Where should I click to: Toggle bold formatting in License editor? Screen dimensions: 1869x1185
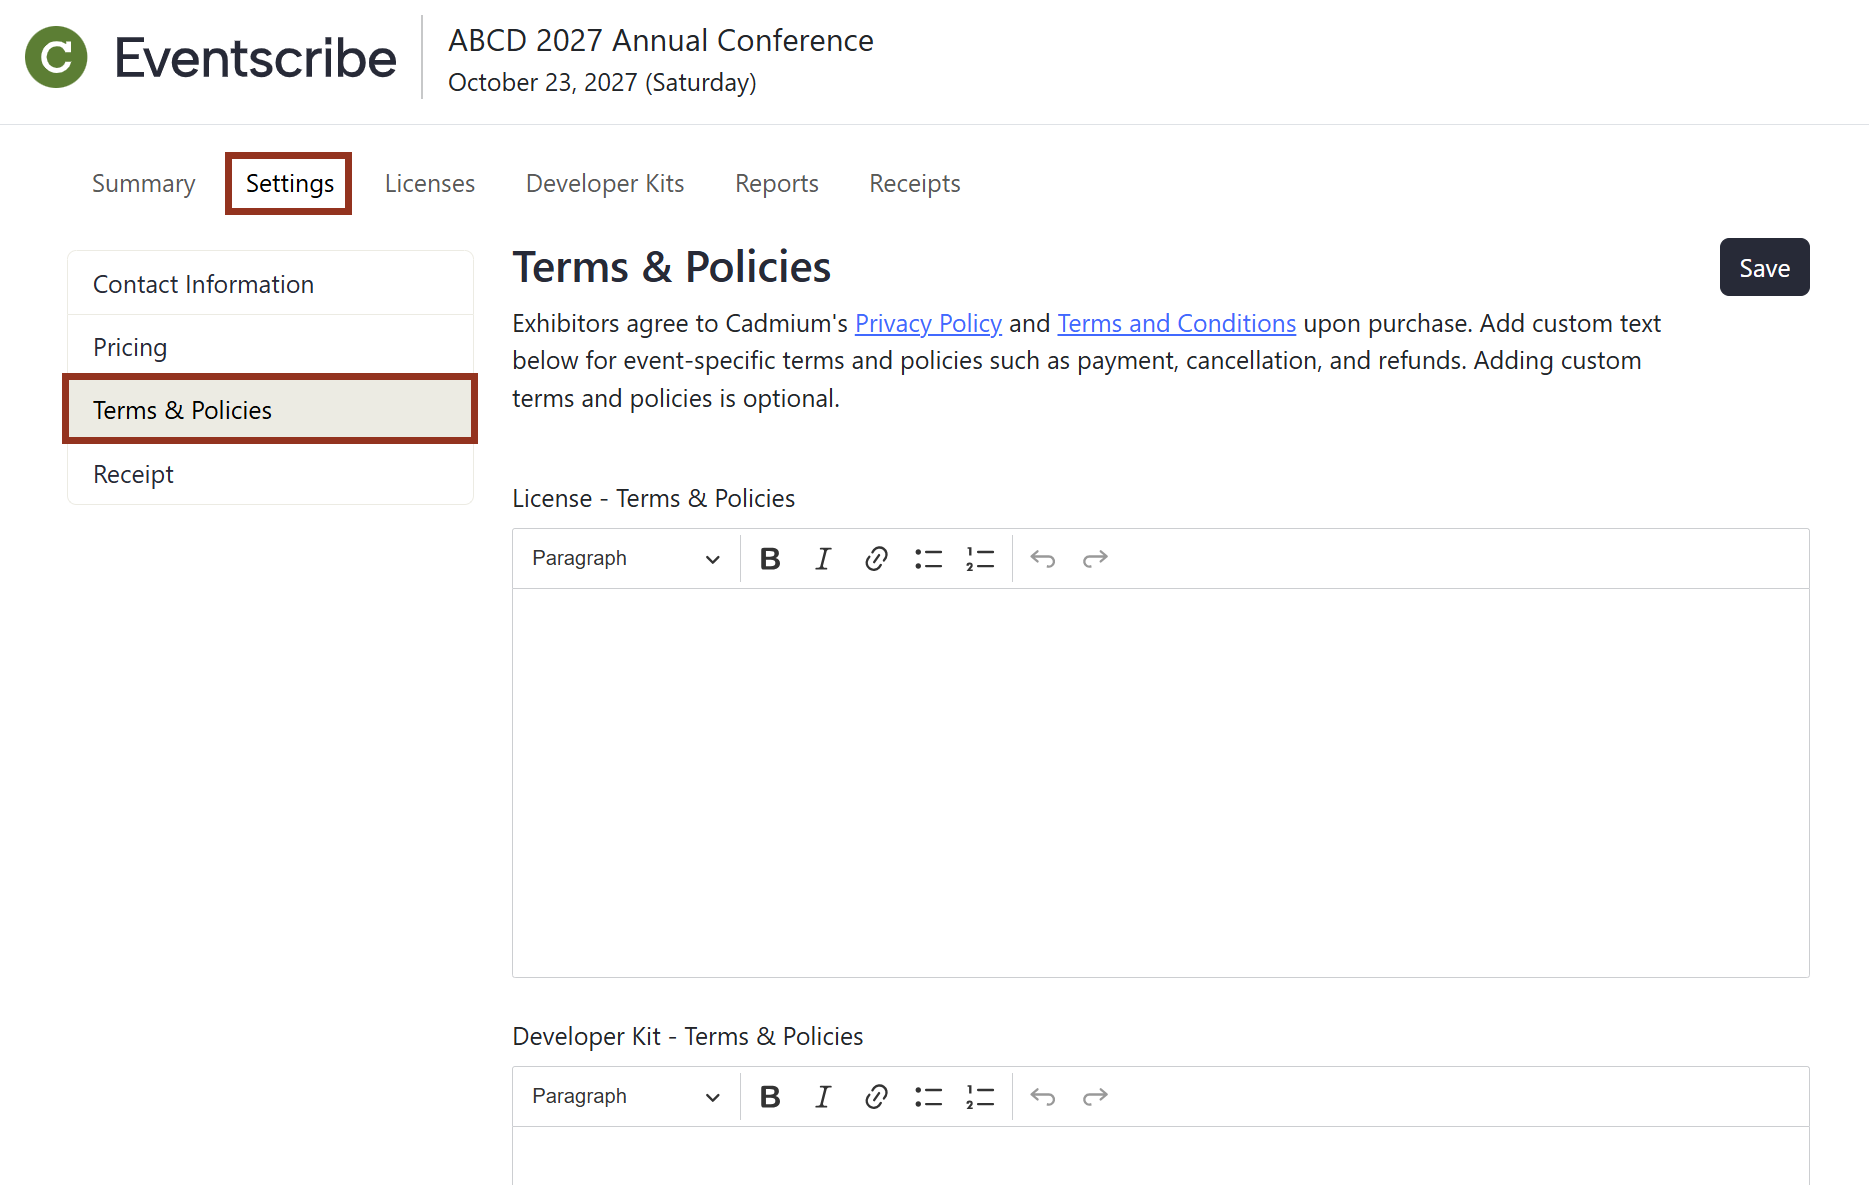(x=769, y=558)
